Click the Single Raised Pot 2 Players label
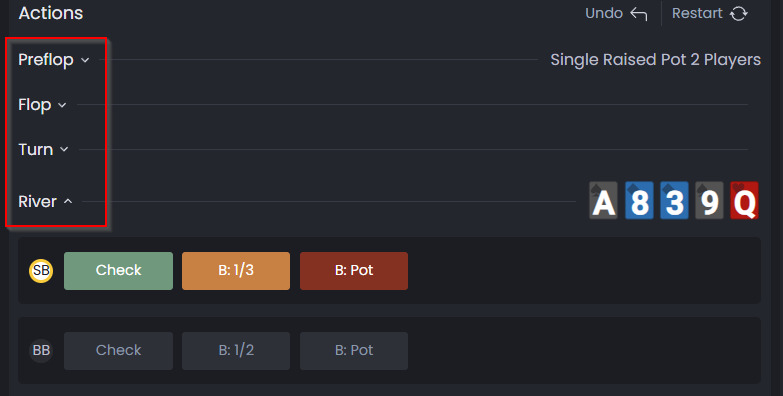The height and width of the screenshot is (396, 783). (655, 60)
